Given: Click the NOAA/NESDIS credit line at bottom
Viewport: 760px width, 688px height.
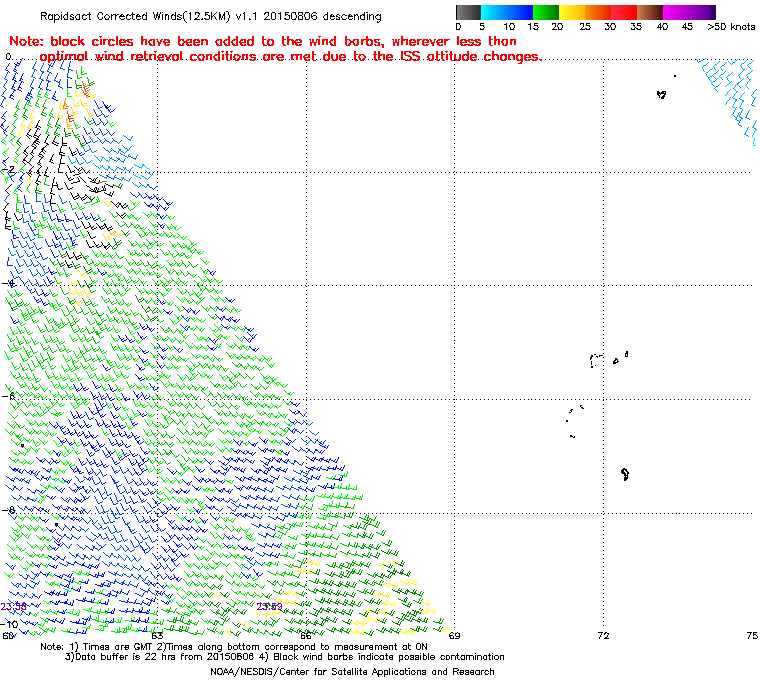Looking at the screenshot, I should pyautogui.click(x=352, y=672).
